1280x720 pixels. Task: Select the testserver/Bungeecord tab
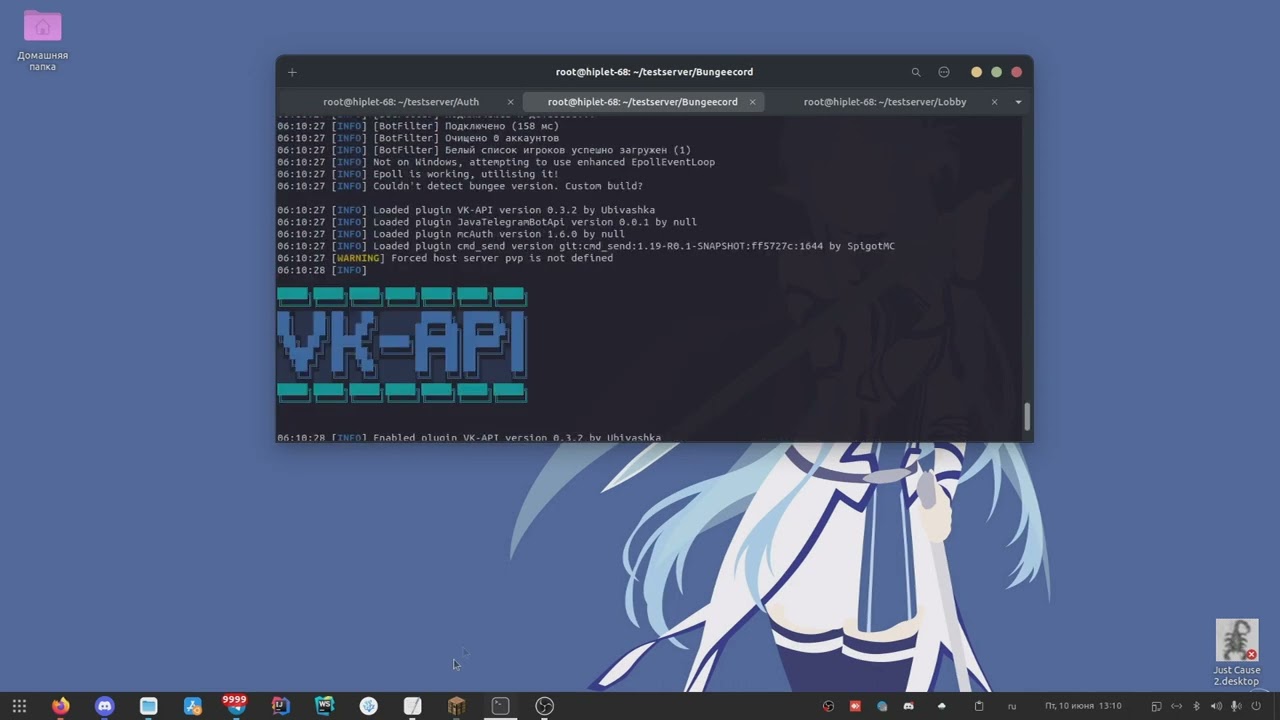click(x=642, y=102)
